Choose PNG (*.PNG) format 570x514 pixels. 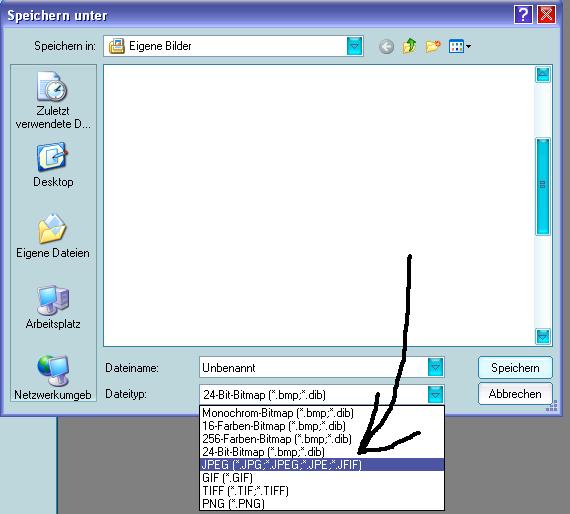322,504
